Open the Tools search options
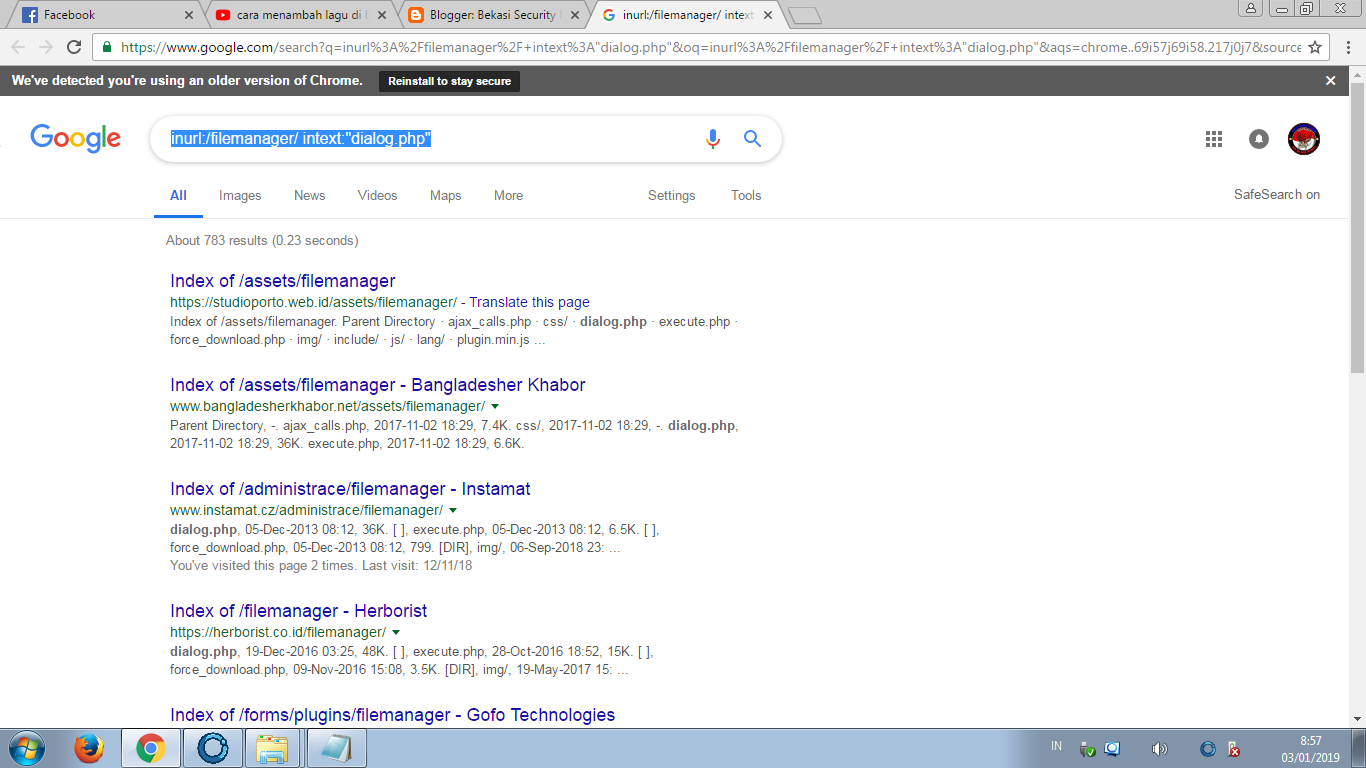The width and height of the screenshot is (1366, 768). (746, 195)
